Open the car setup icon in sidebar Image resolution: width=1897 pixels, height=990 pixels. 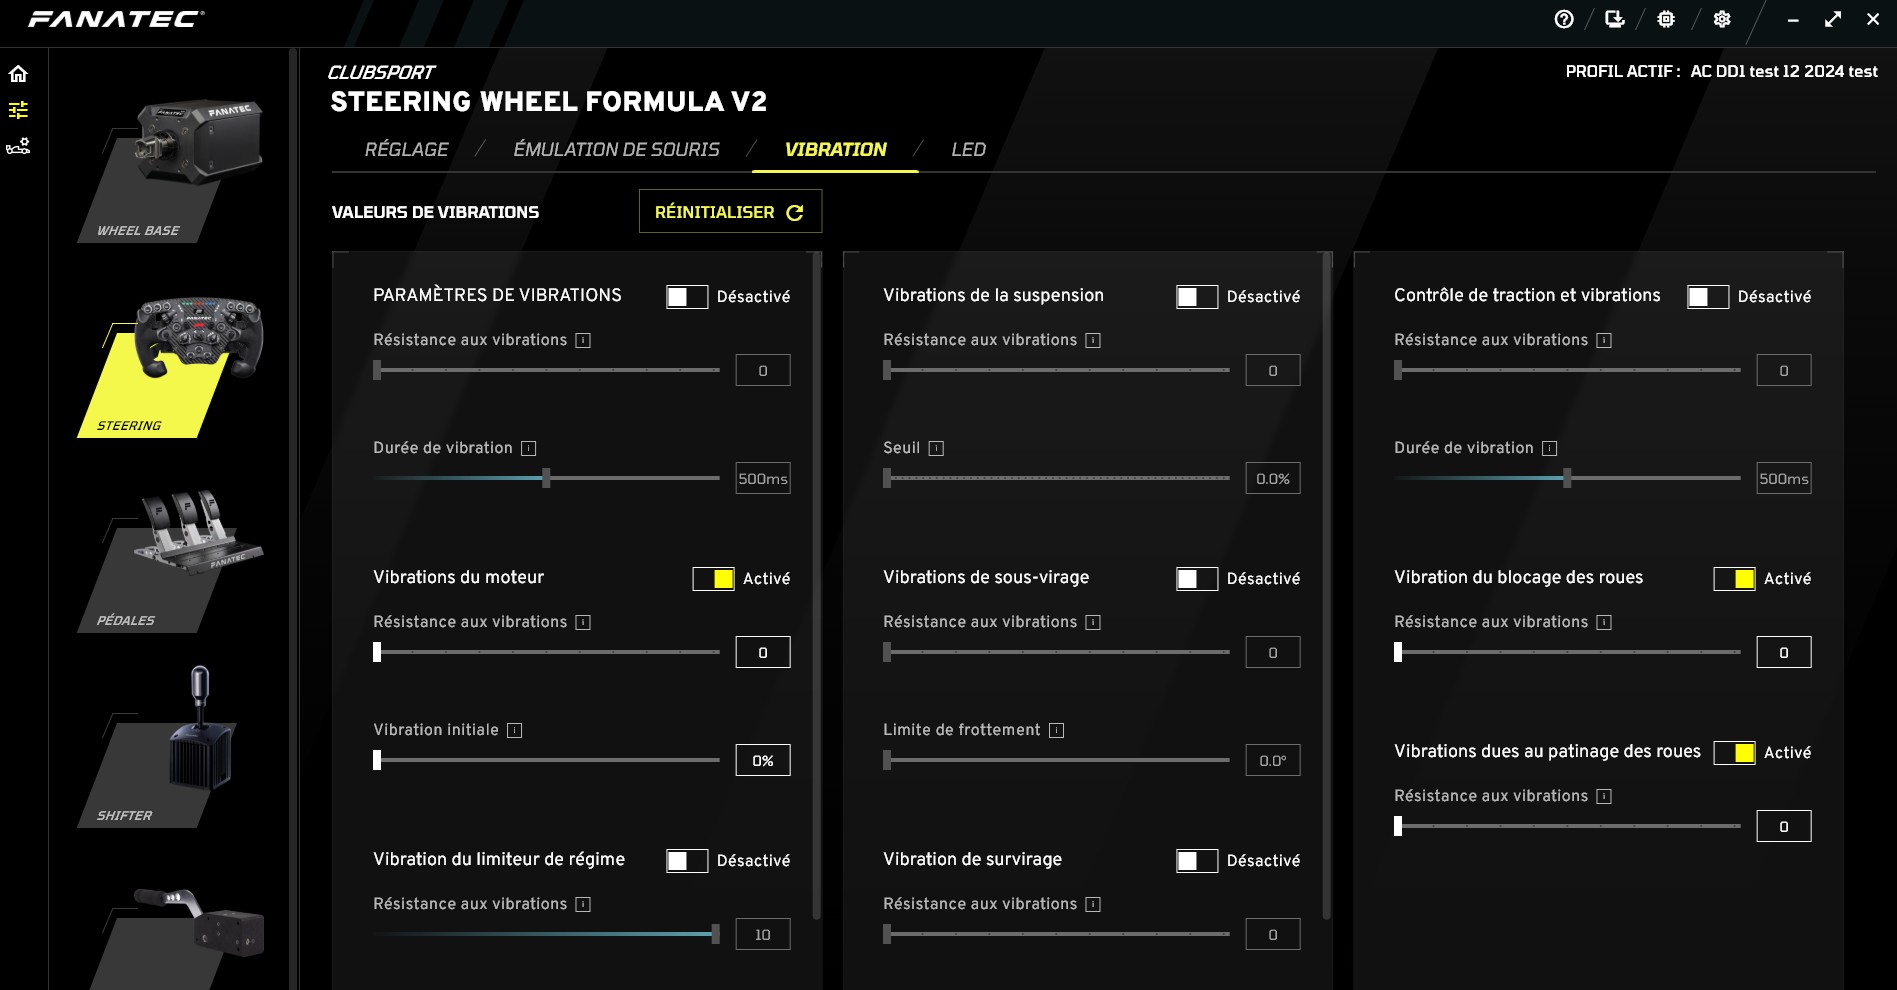pos(16,146)
